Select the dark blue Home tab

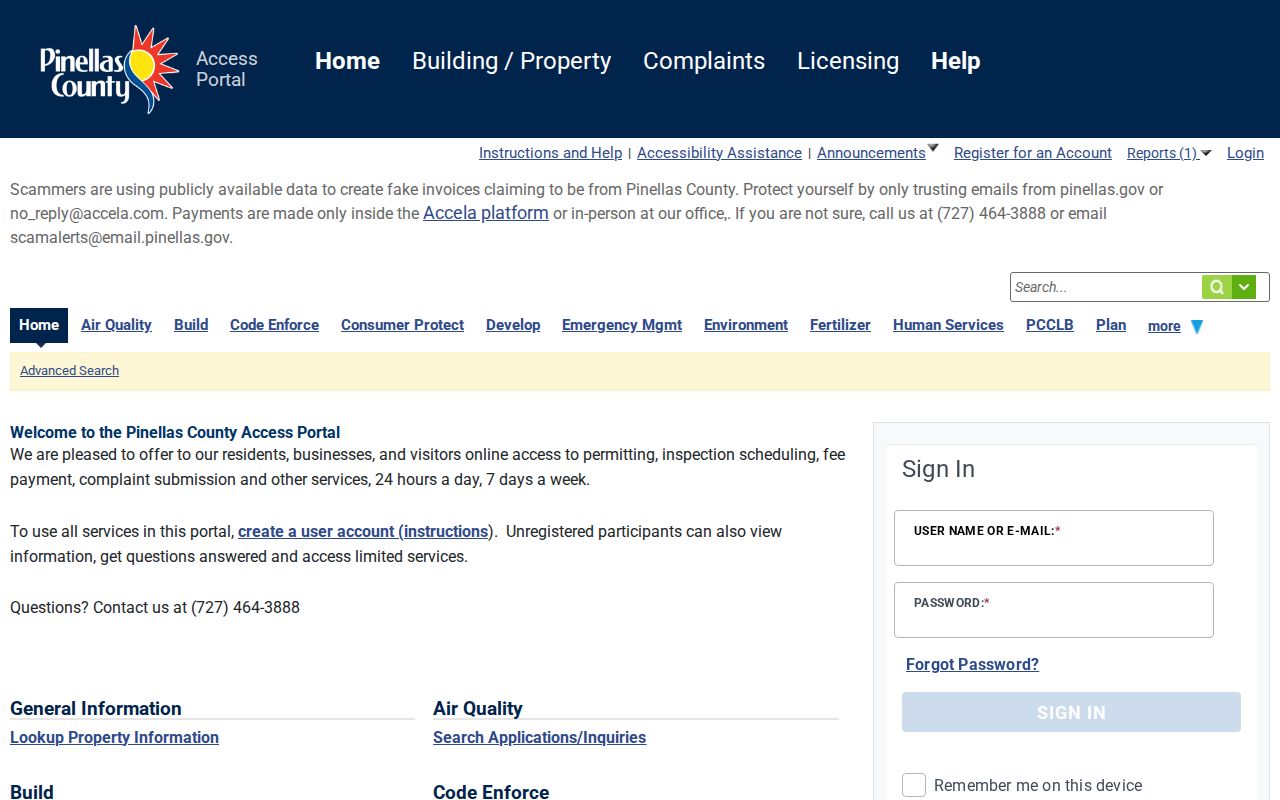39,325
